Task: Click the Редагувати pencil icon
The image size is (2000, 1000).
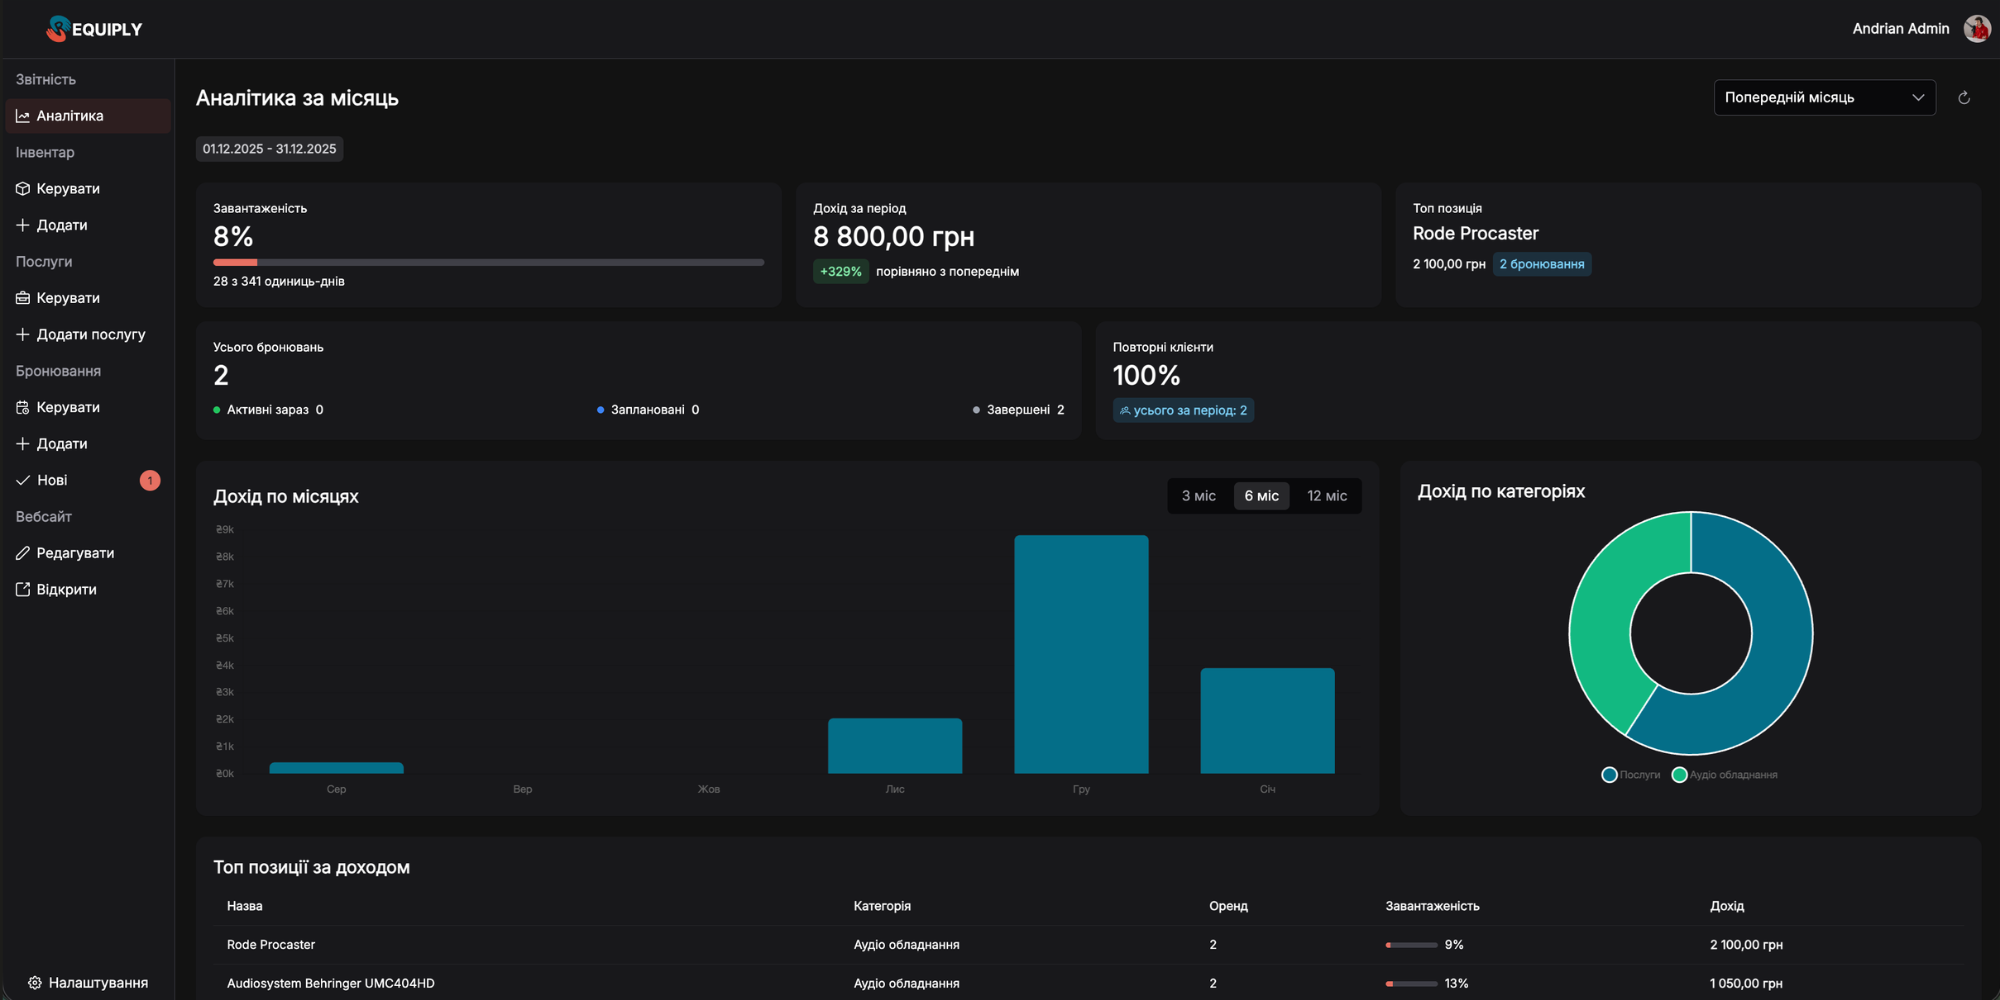Action: (x=22, y=552)
